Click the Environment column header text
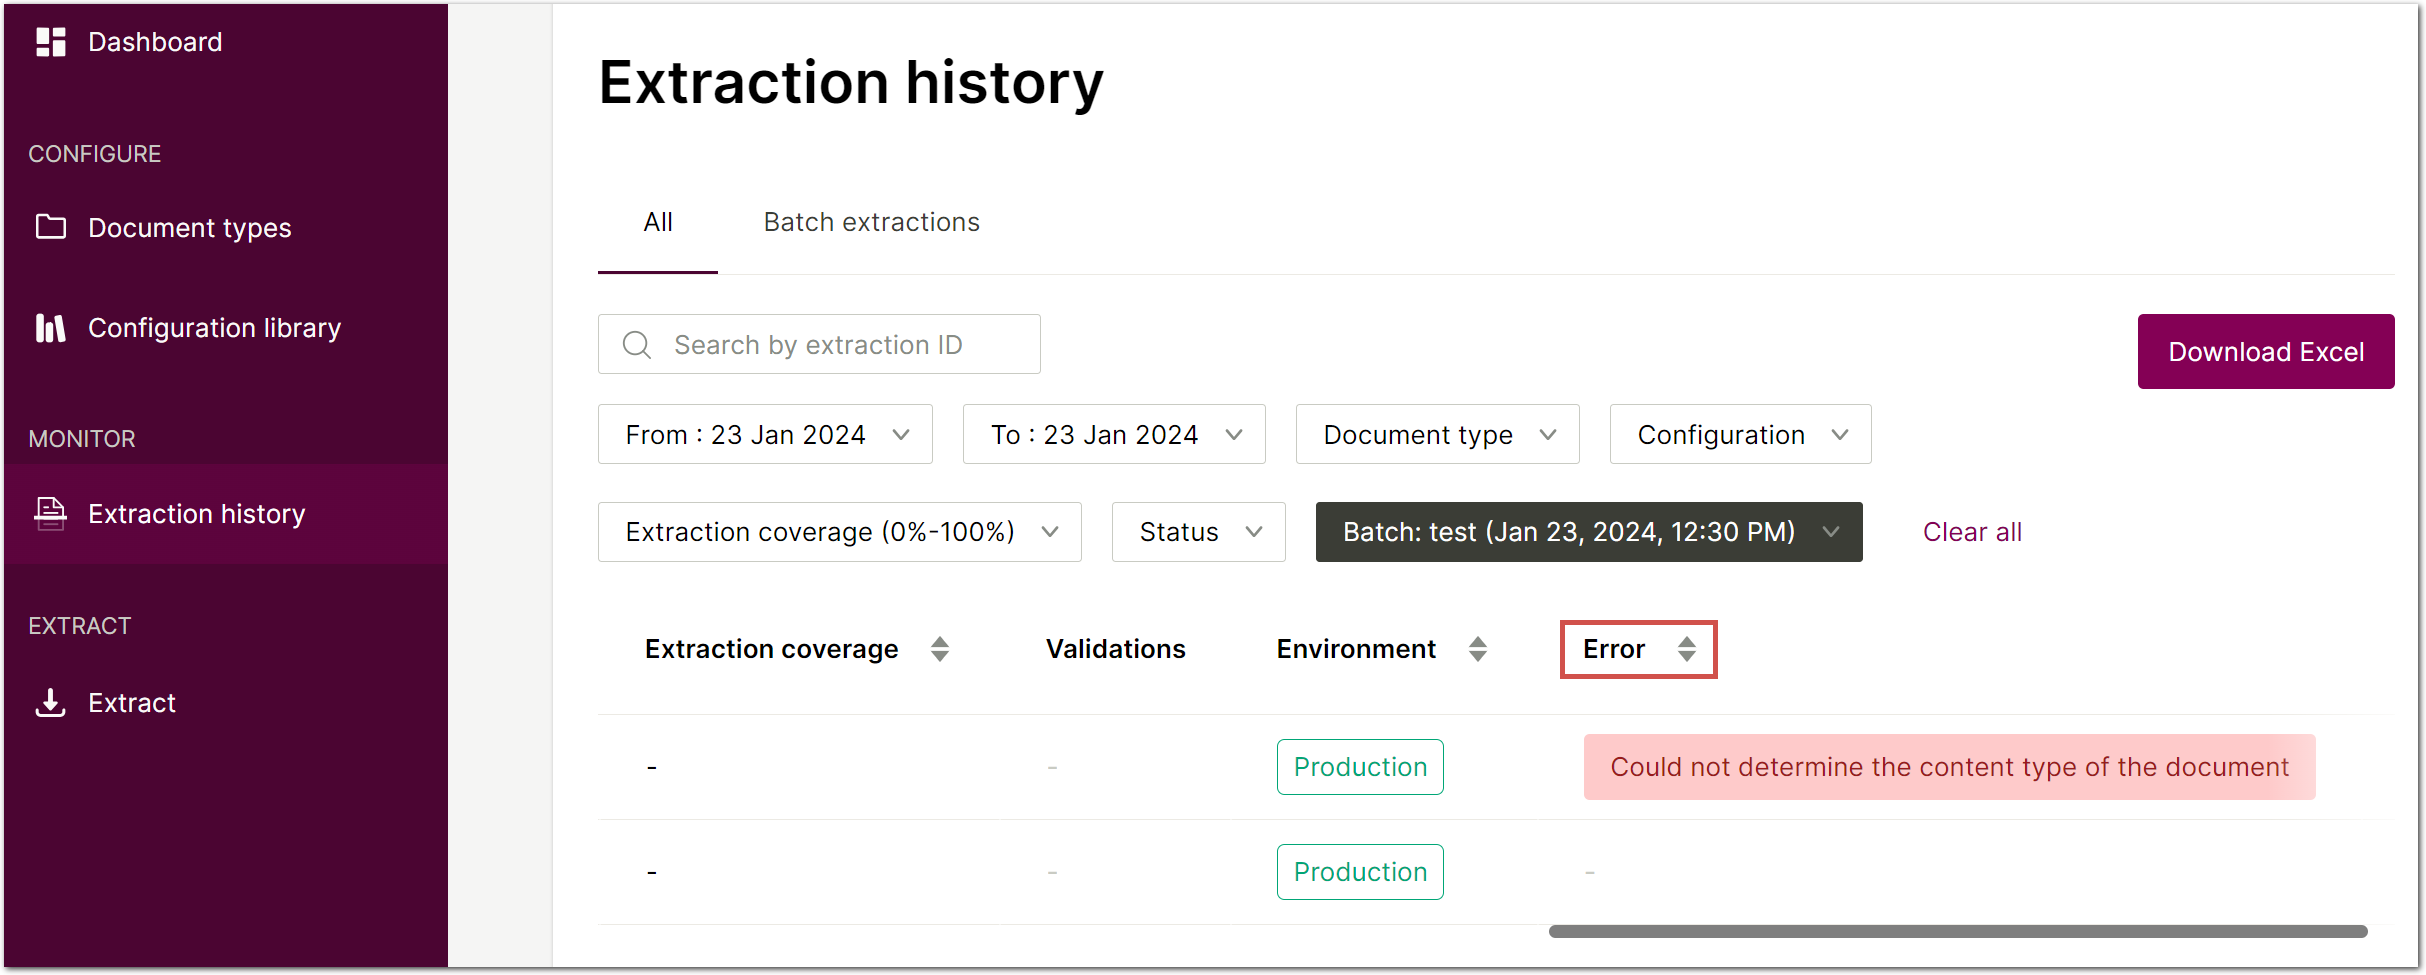The height and width of the screenshot is (975, 2426). click(1356, 649)
